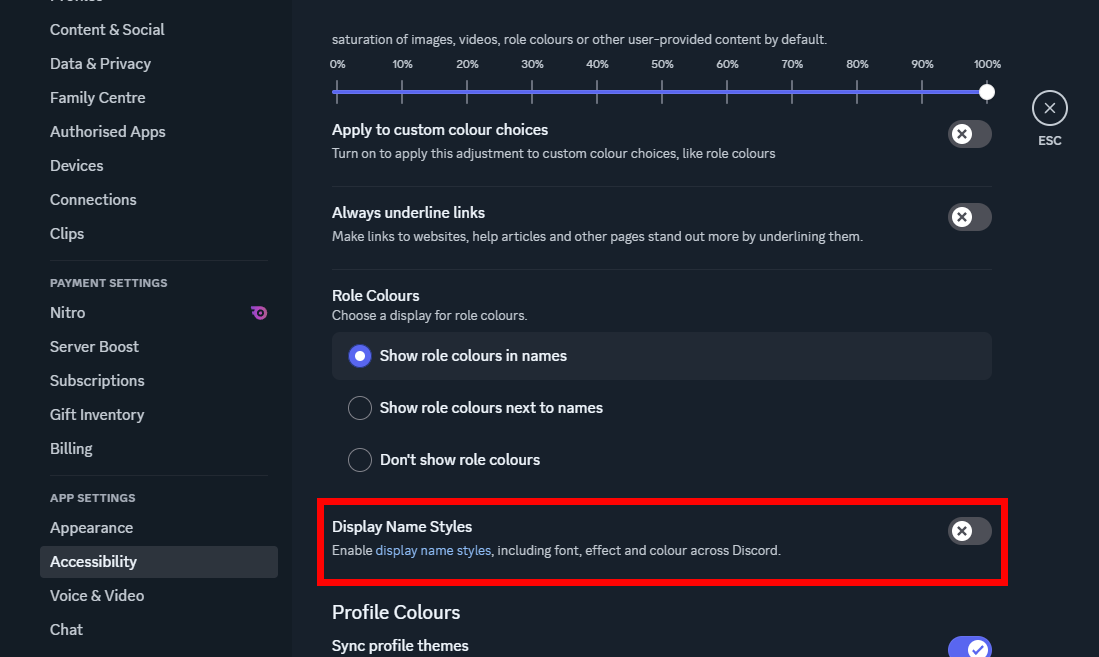Select Show role colours in names
Viewport: 1099px width, 657px height.
tap(360, 356)
